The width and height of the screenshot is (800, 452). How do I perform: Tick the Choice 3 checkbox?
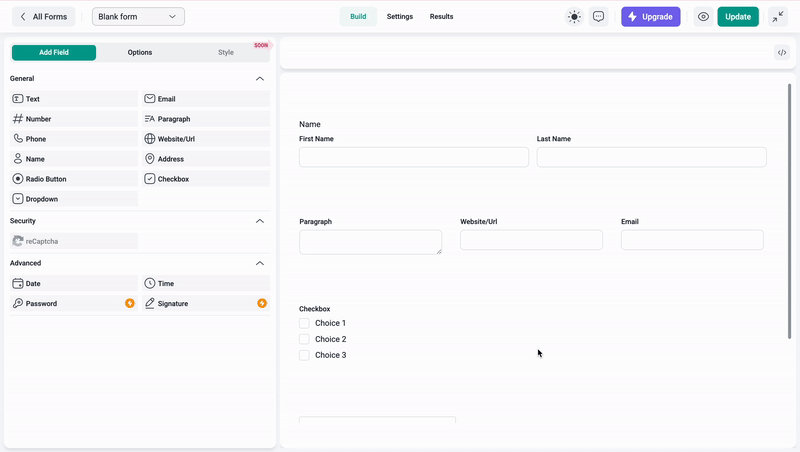pos(304,355)
